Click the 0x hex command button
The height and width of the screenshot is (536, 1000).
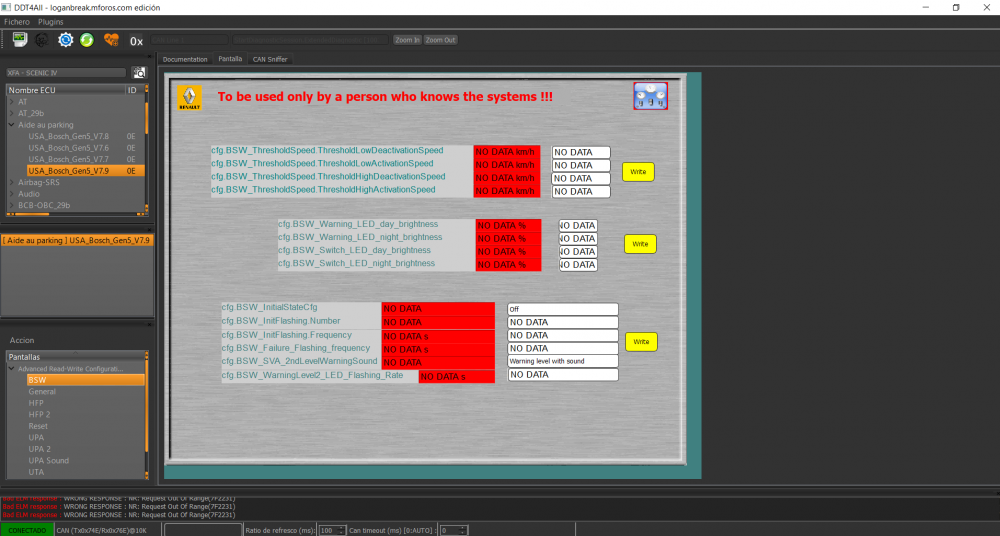tap(136, 41)
